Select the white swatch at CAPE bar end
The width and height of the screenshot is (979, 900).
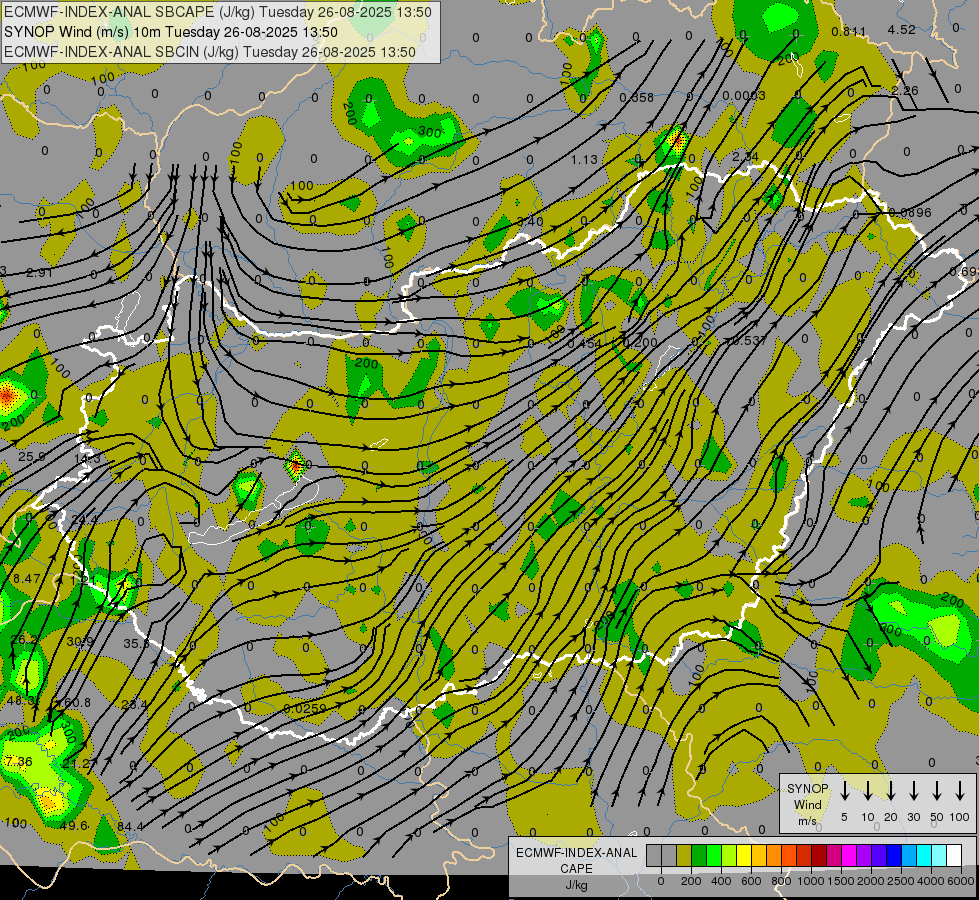pos(954,856)
